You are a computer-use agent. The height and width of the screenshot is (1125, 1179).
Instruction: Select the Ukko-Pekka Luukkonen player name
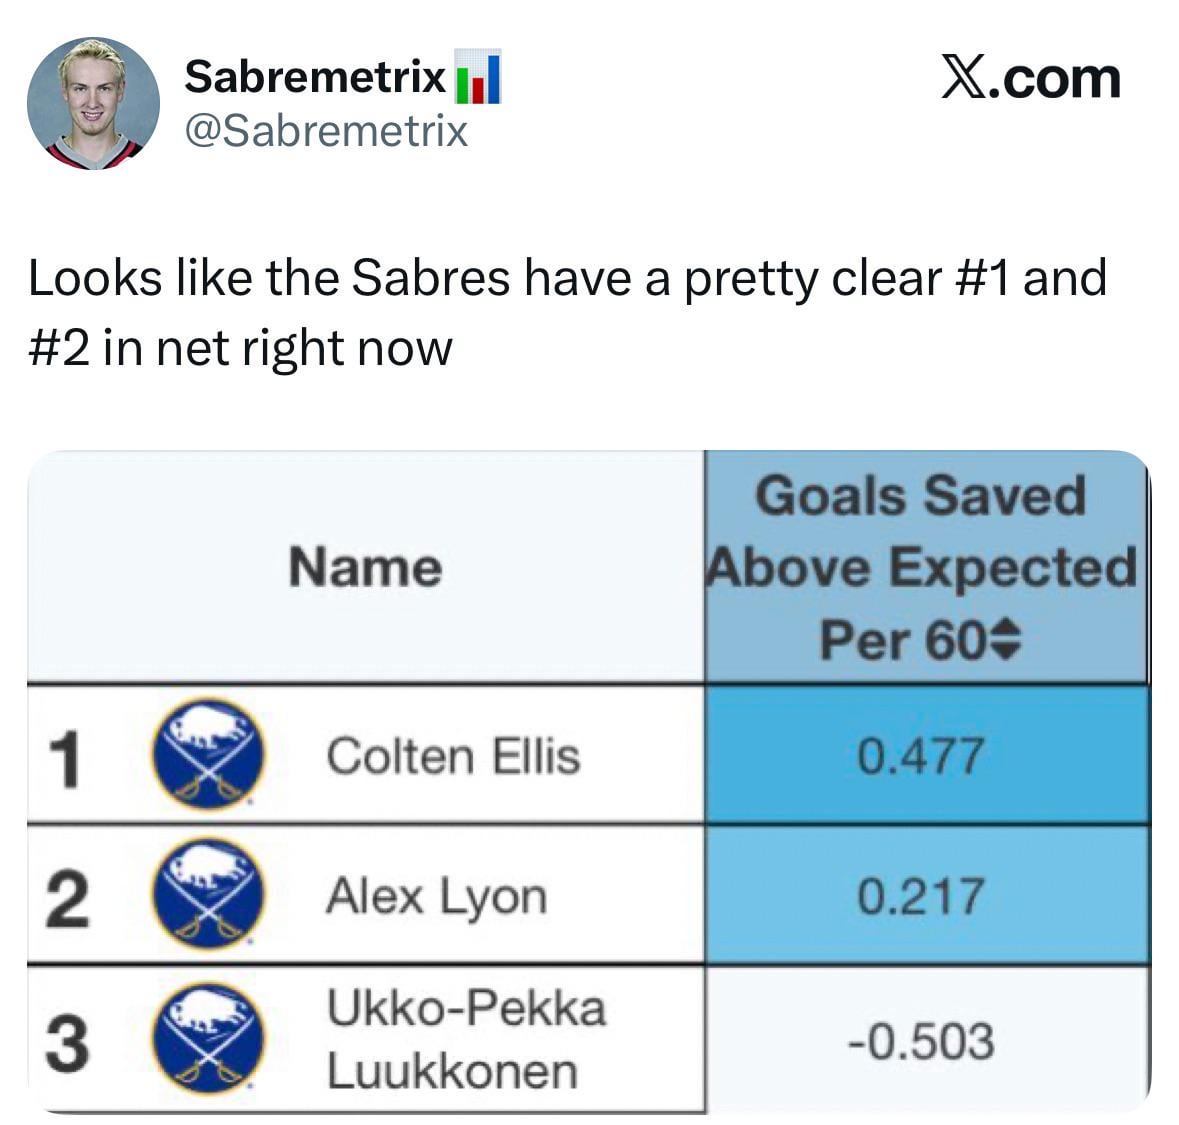[466, 1039]
